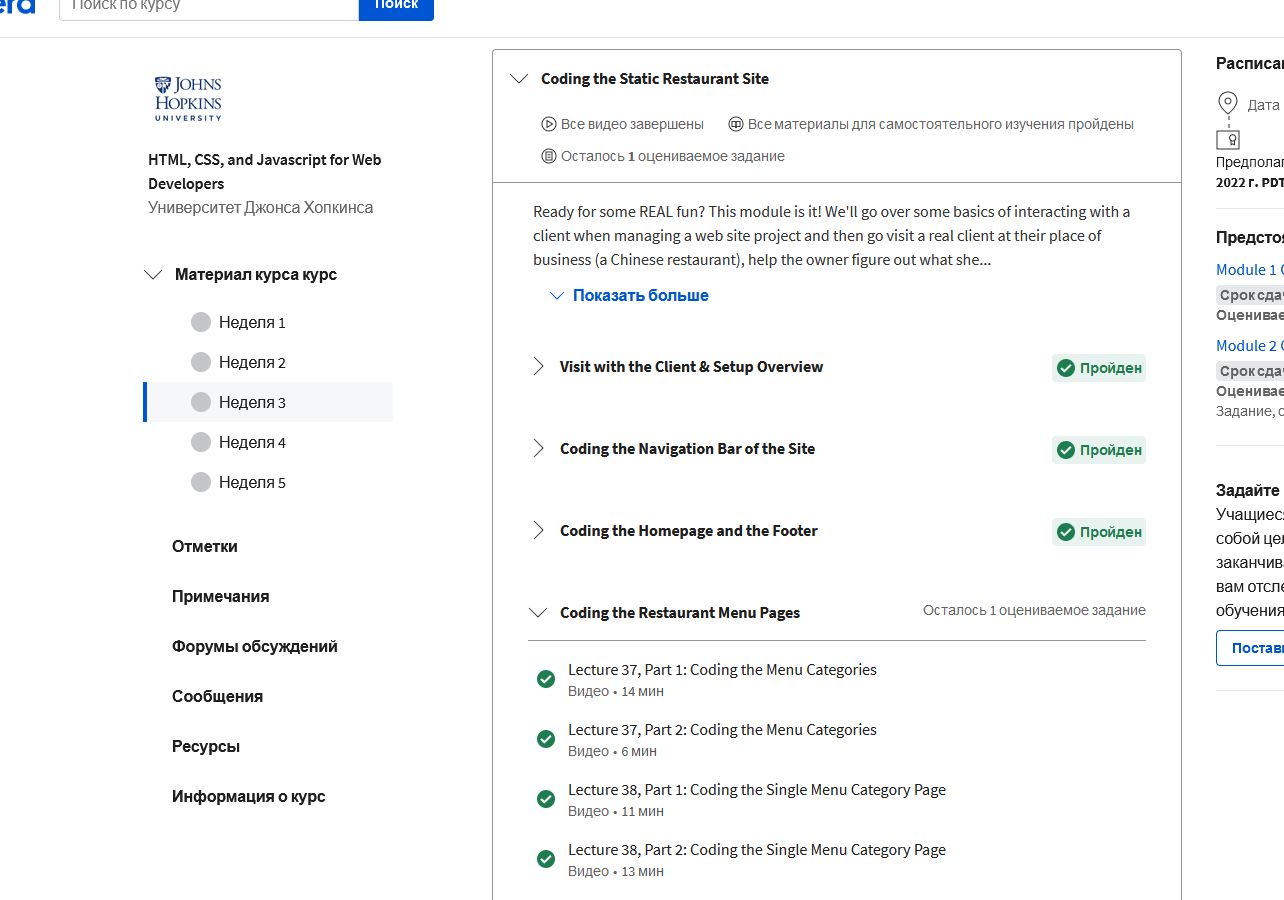Click the 'Пройден' badge for Coding the Navigation Bar
Screen dimensions: 1284x900
tap(1099, 450)
